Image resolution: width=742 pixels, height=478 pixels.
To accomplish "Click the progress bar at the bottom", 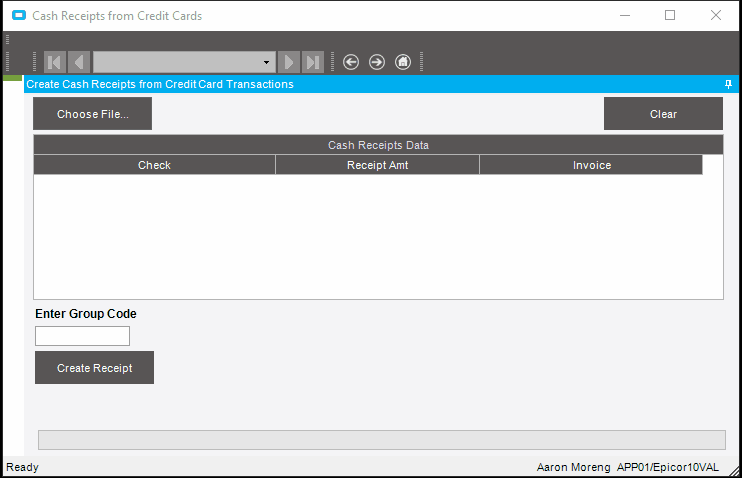I will pos(381,440).
